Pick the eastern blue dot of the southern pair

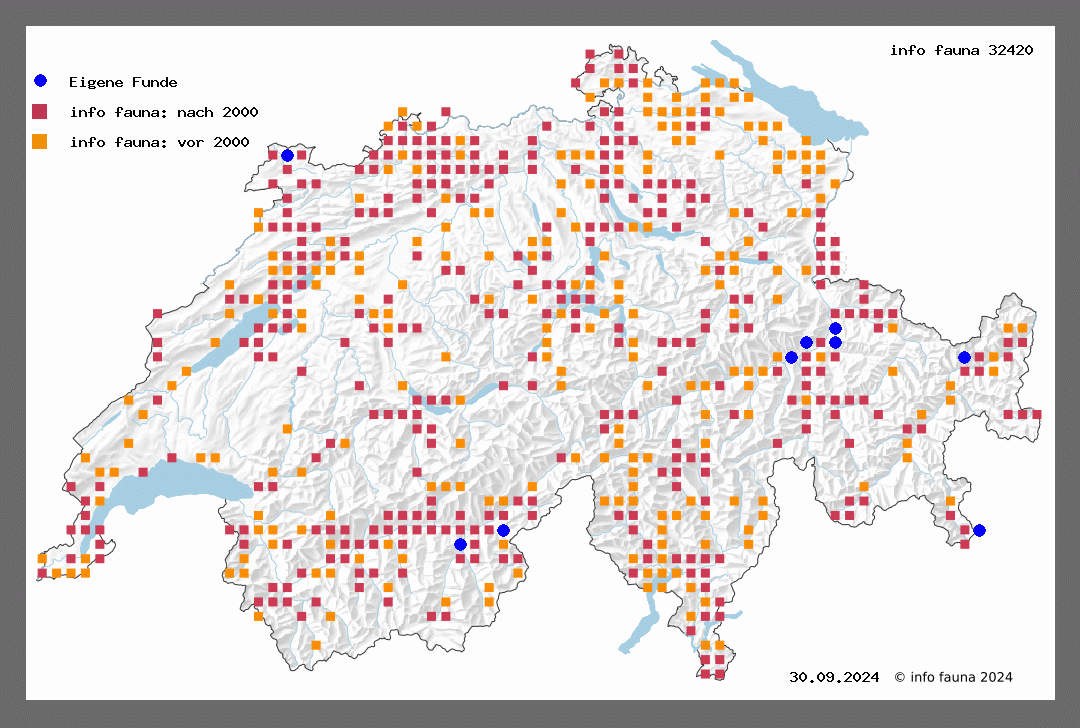[503, 530]
